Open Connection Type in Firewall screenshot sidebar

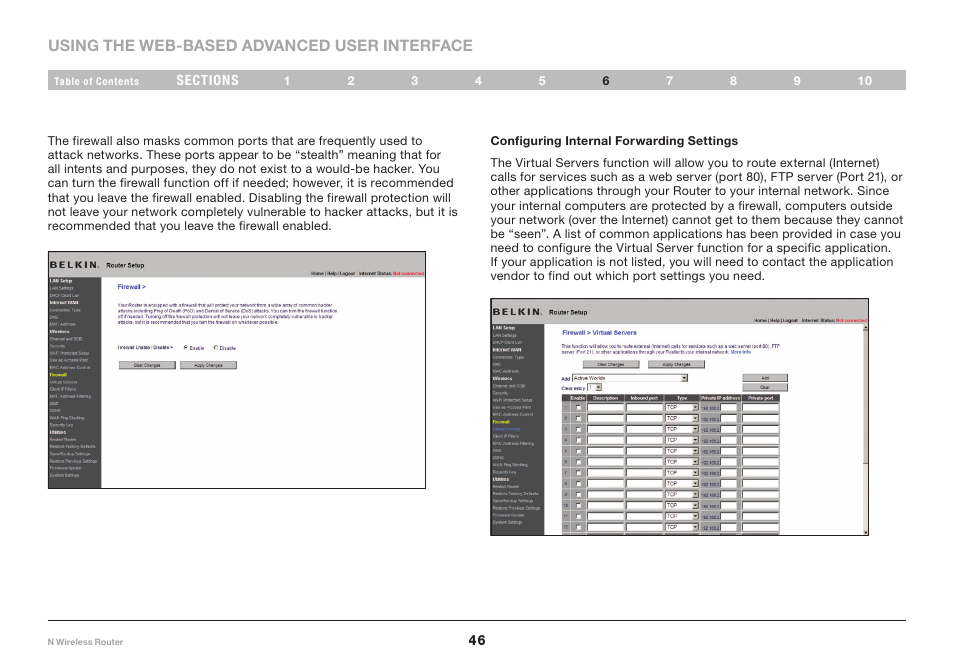pos(65,310)
